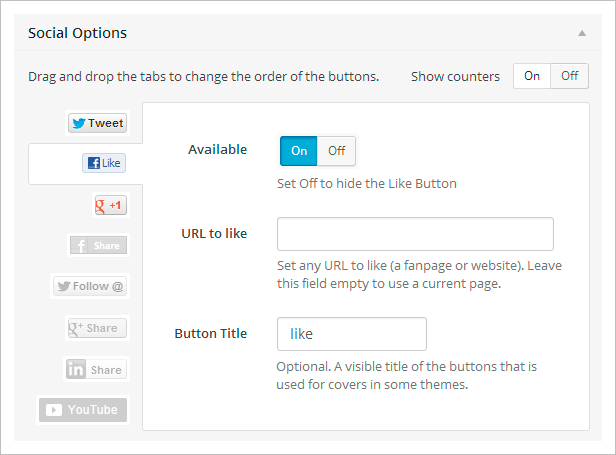This screenshot has width=616, height=455.
Task: Turn Show counters On
Action: pos(532,76)
